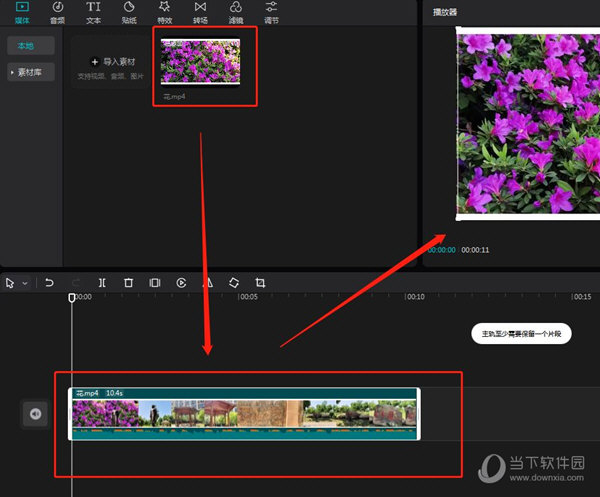Mute the main track with speaker toggle
This screenshot has height=497, width=600.
pyautogui.click(x=35, y=413)
